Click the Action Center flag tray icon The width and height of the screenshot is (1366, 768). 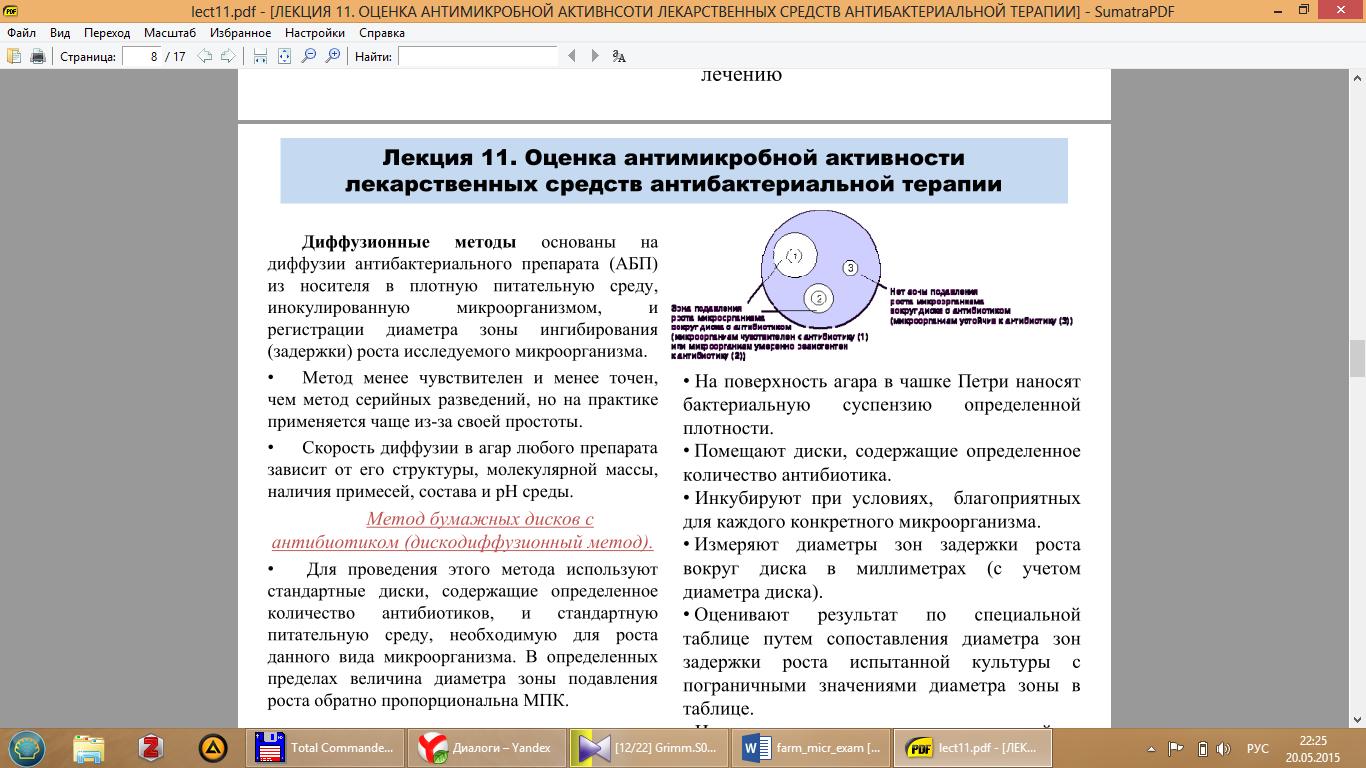pos(1177,748)
